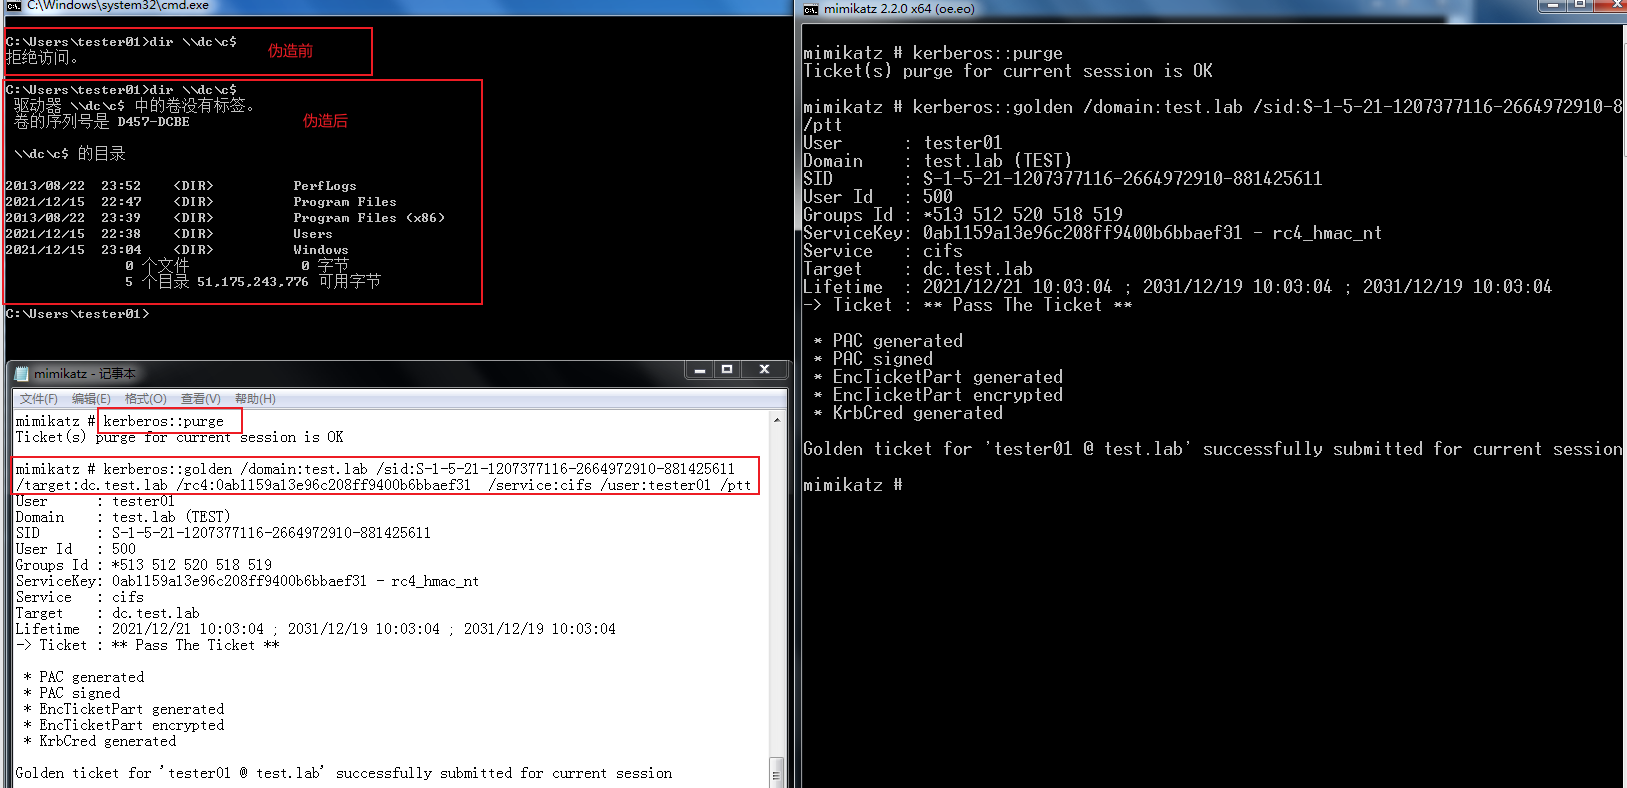The image size is (1627, 788).
Task: Click 'User Id : 500' in mimikatz console
Action: pos(878,197)
